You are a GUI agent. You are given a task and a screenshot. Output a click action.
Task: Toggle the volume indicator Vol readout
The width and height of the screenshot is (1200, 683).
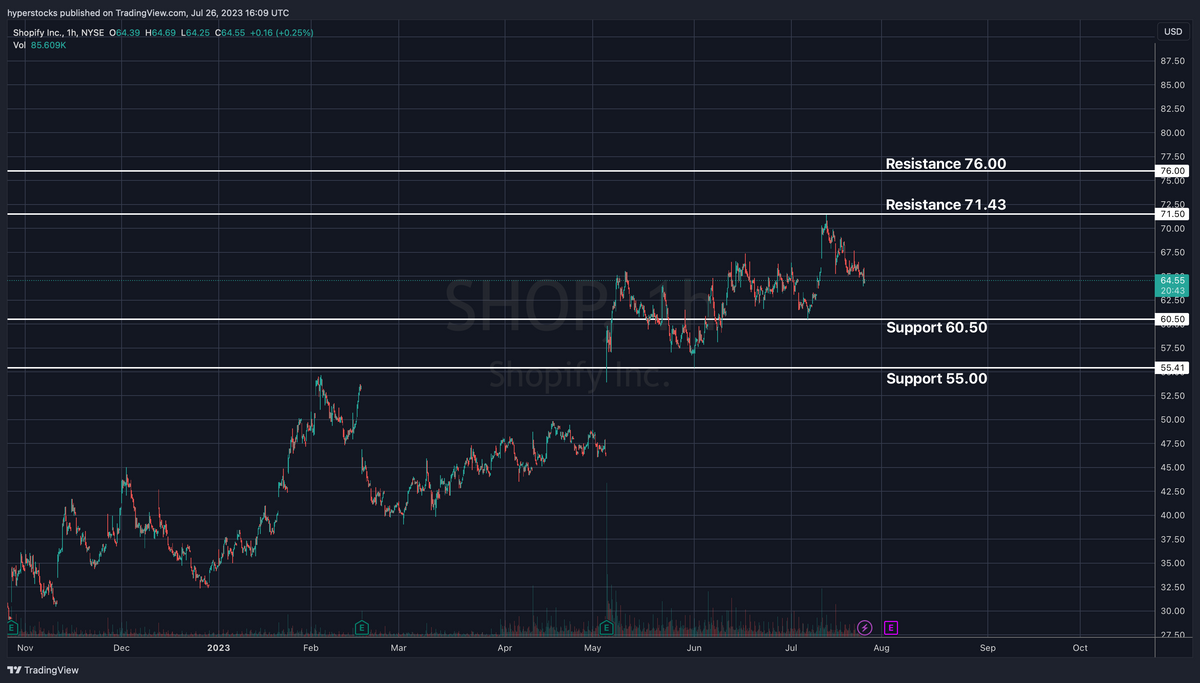point(20,44)
